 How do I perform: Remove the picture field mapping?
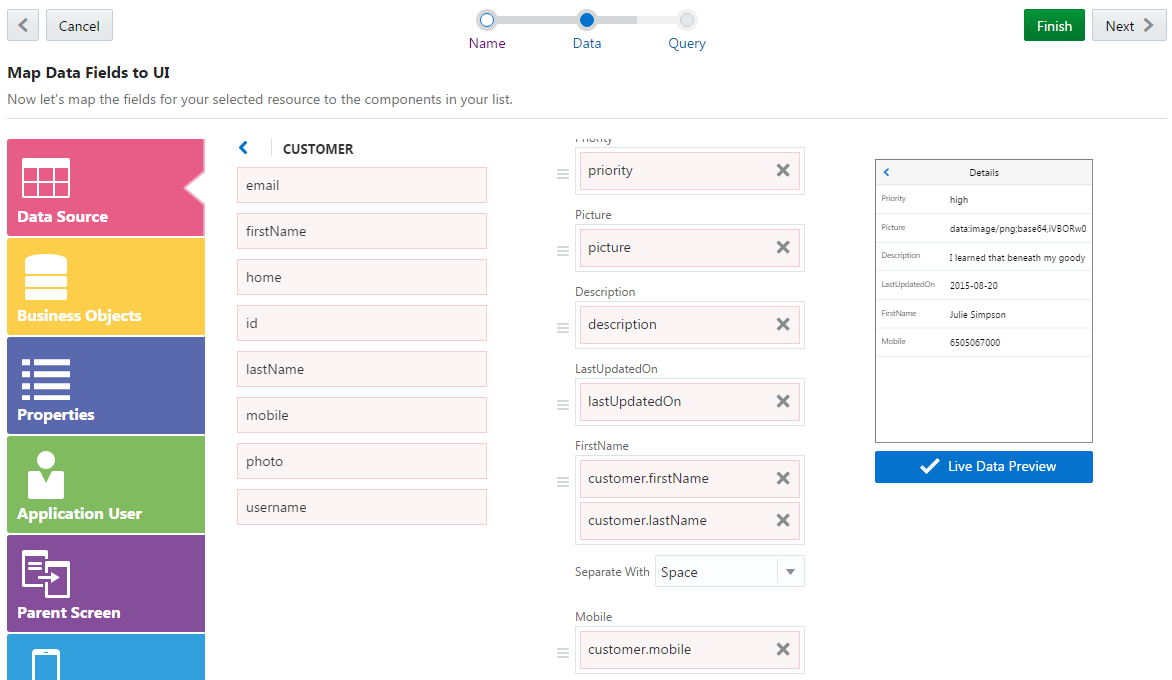[x=783, y=248]
